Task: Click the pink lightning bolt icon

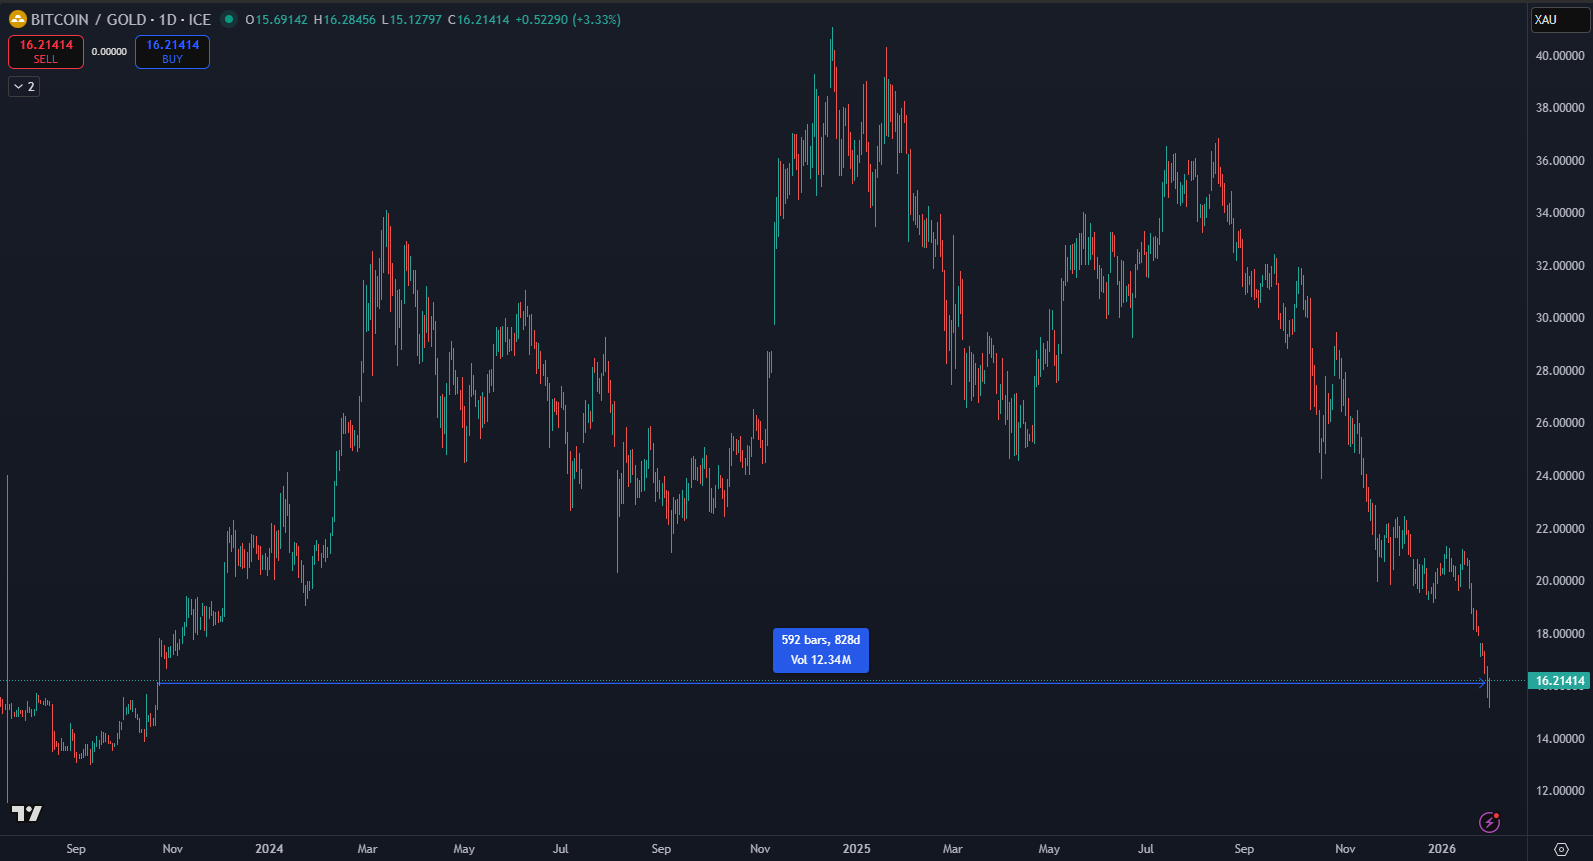Action: click(x=1489, y=822)
